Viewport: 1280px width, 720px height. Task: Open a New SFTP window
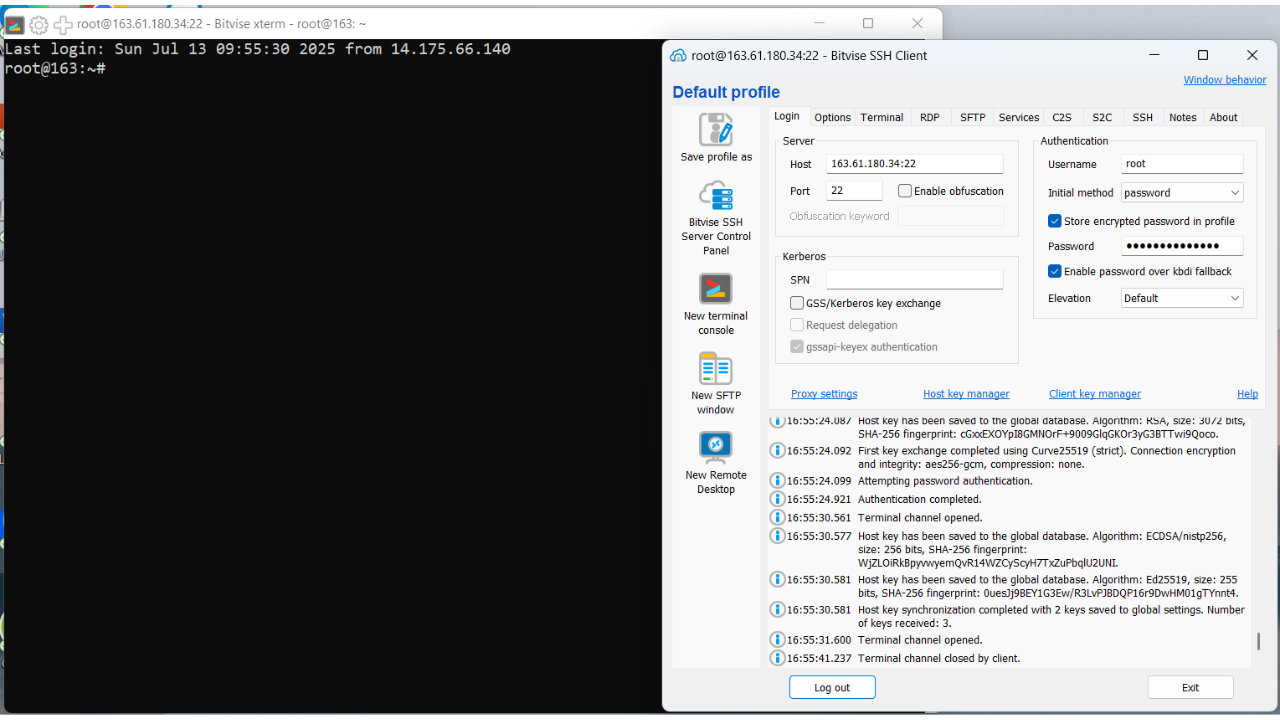[x=716, y=368]
